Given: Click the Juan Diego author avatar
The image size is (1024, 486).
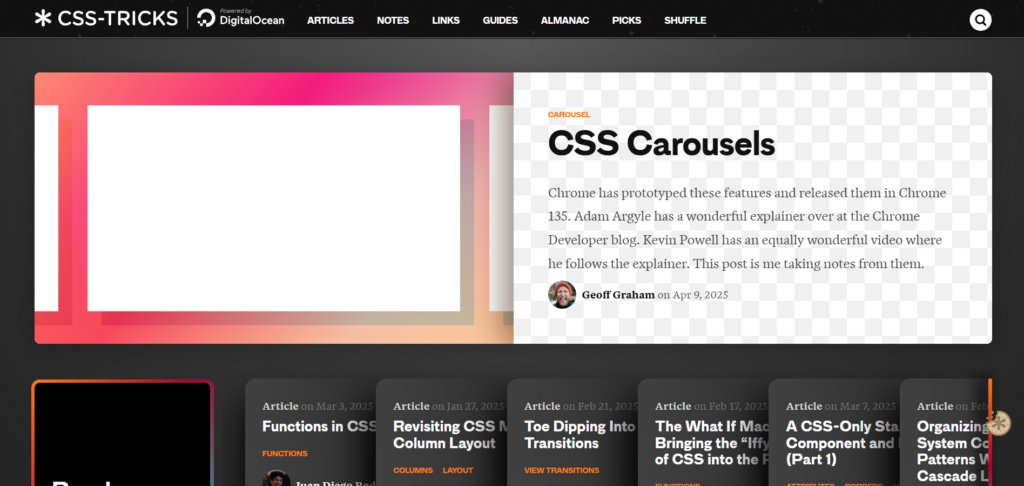Looking at the screenshot, I should click(276, 479).
